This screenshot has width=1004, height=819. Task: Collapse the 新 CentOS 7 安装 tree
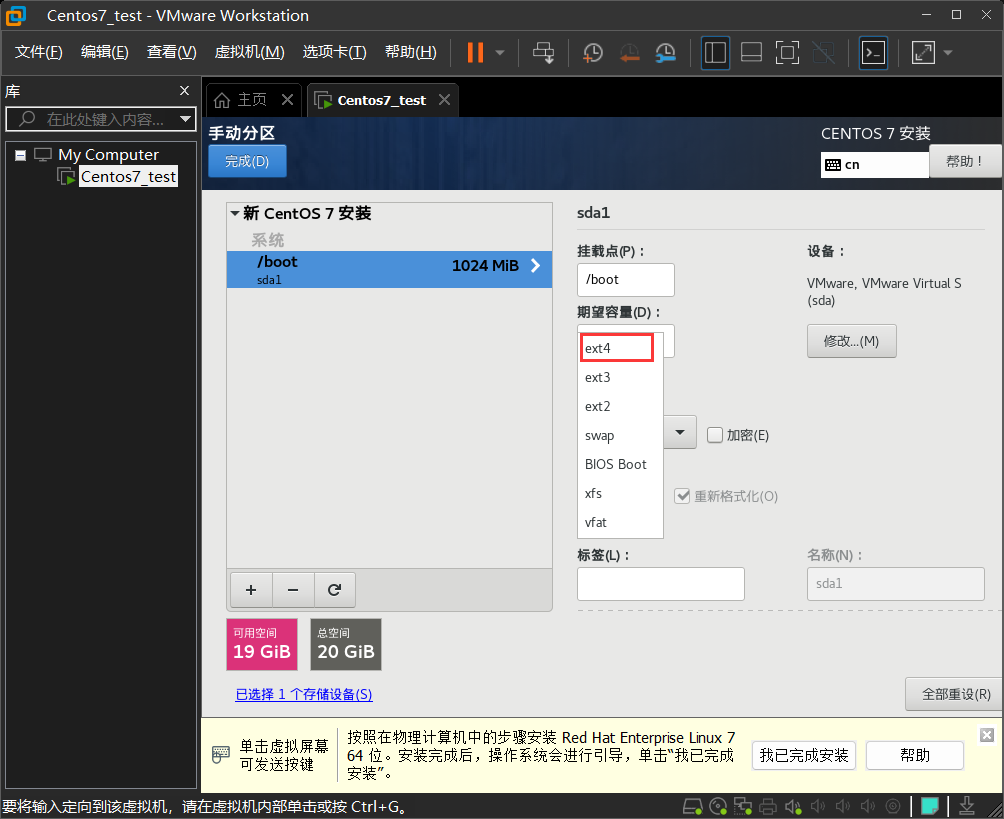pyautogui.click(x=235, y=213)
